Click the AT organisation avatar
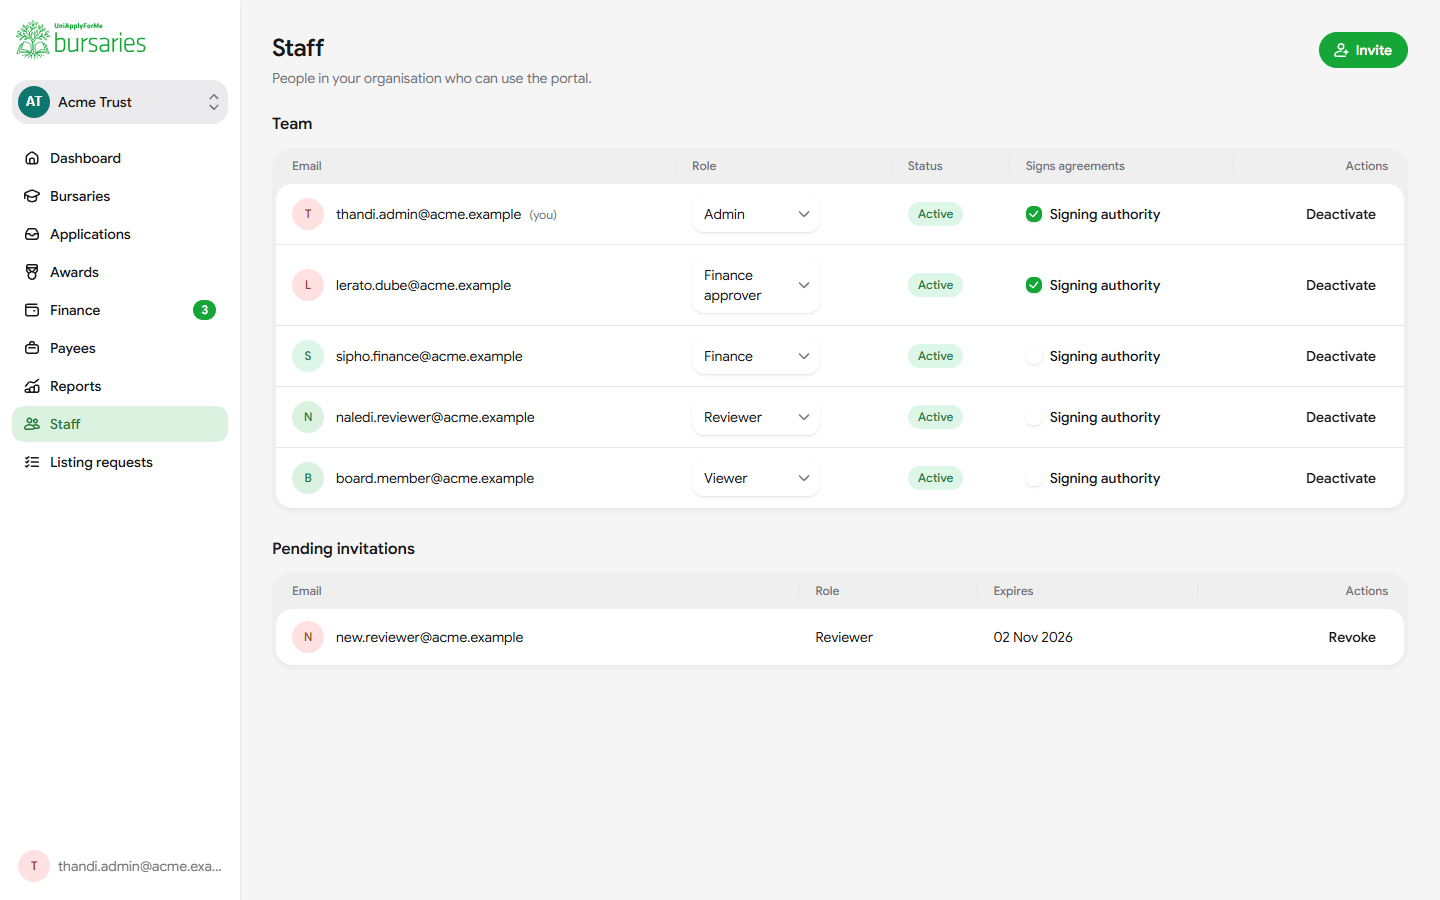This screenshot has height=900, width=1440. (34, 102)
